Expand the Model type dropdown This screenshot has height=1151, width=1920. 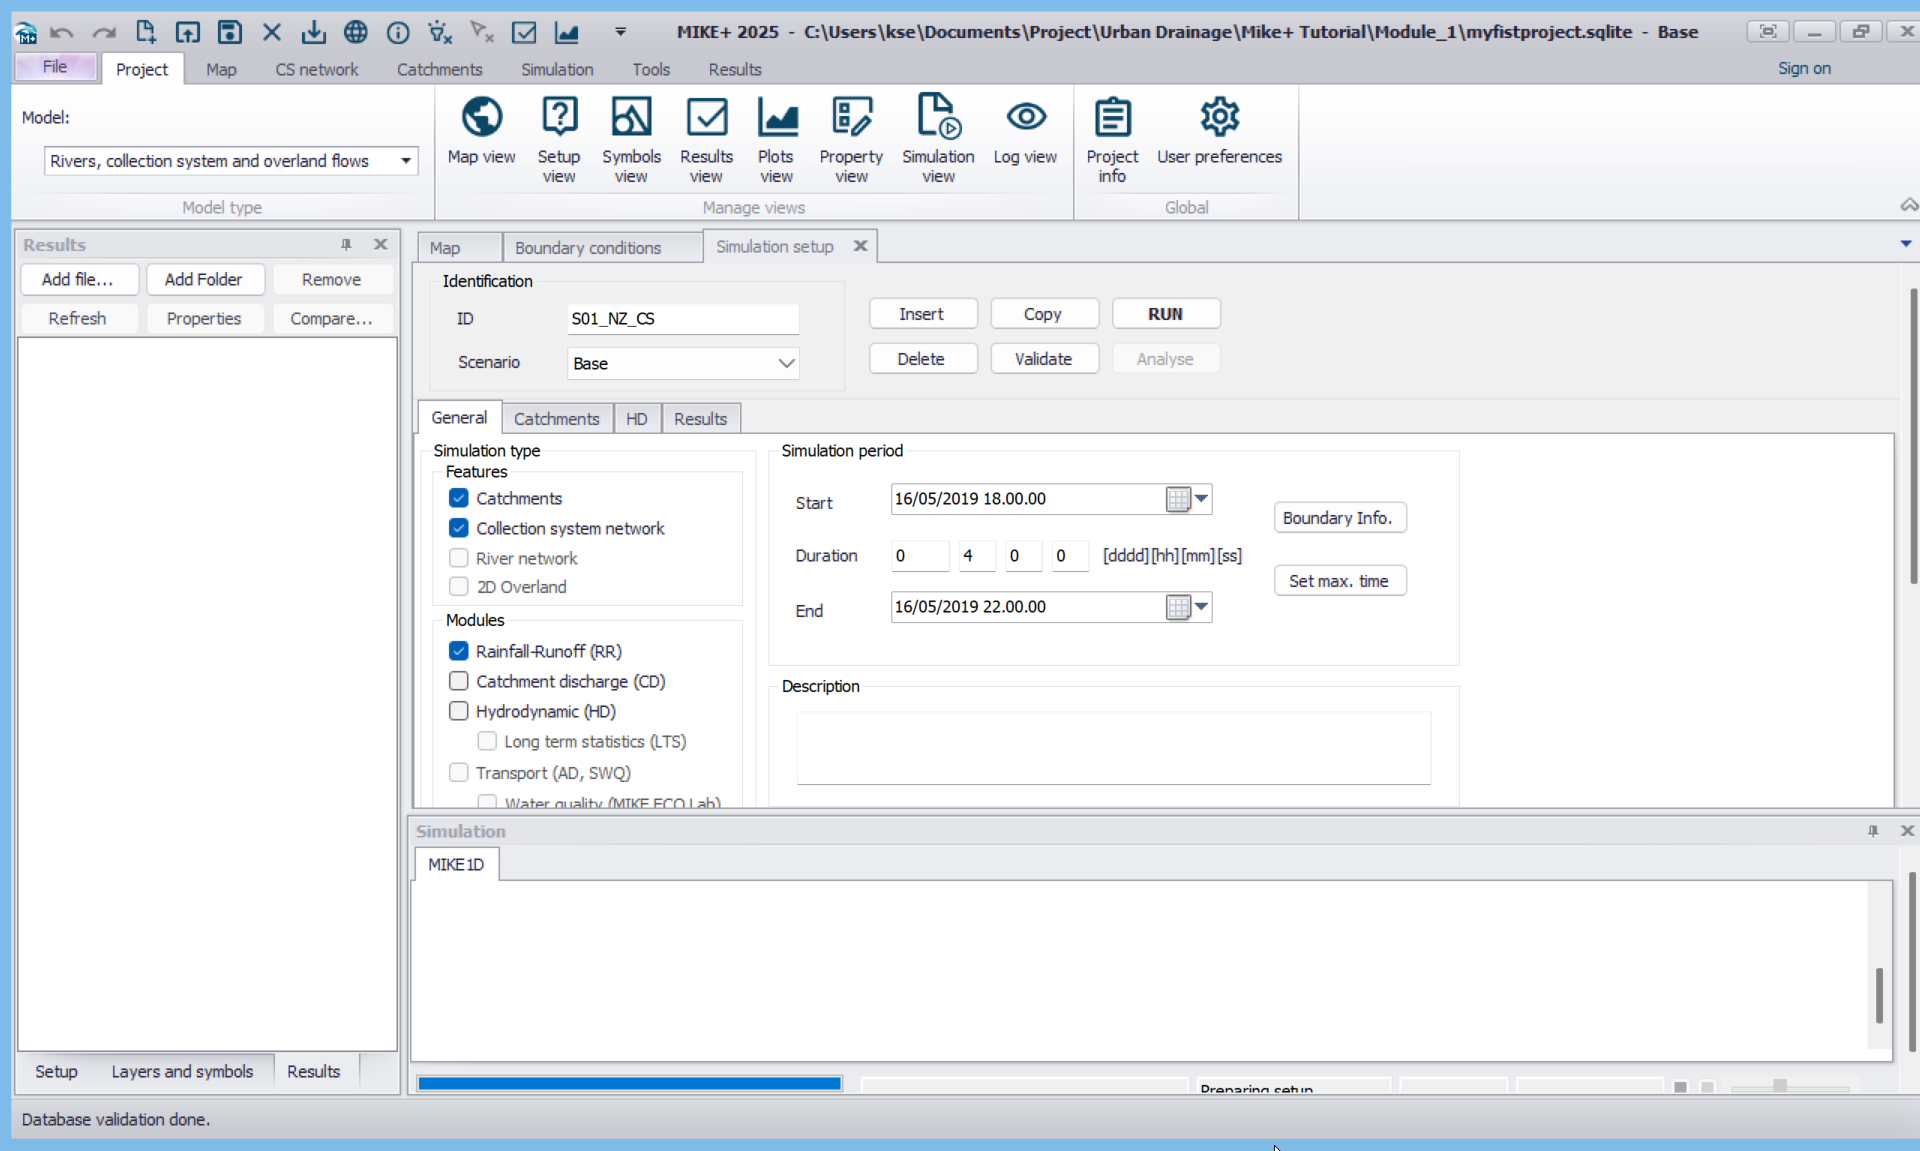coord(406,161)
